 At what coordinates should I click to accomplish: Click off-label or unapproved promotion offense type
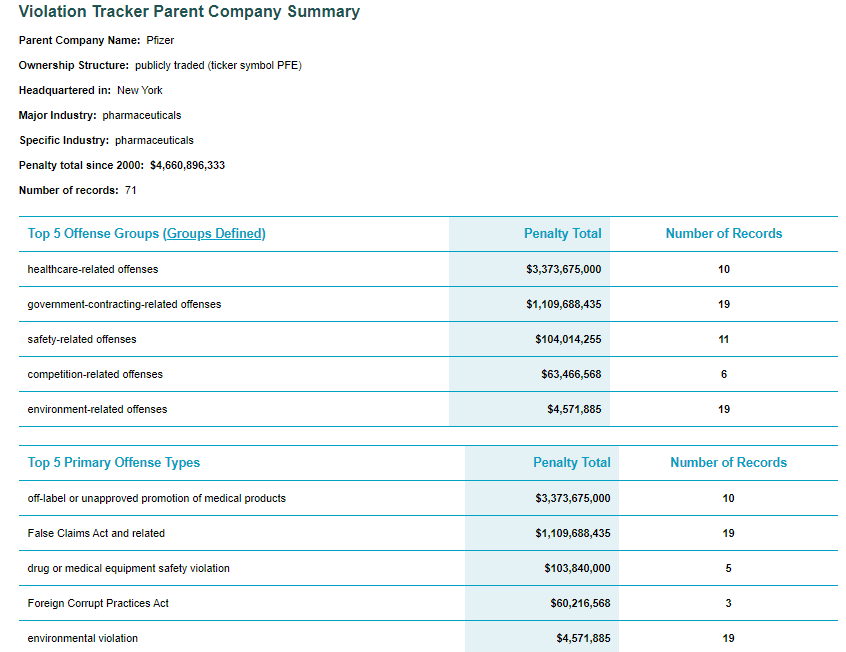[x=156, y=498]
